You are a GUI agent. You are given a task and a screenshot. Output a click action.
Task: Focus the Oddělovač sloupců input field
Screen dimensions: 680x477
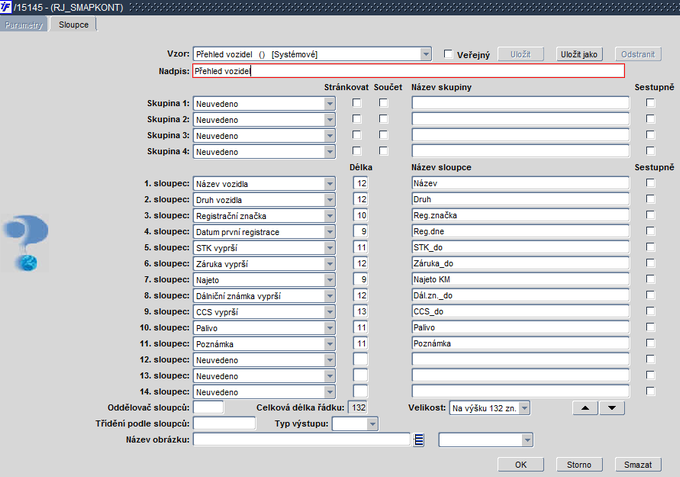[x=208, y=408]
